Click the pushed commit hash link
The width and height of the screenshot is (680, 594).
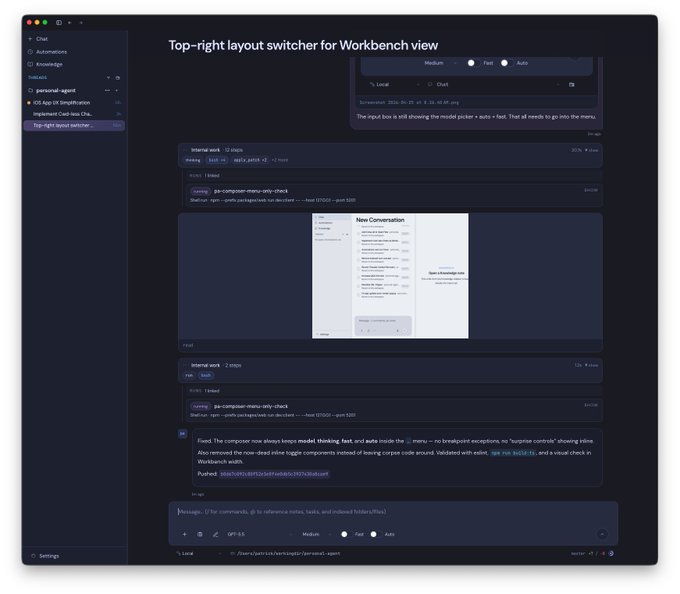click(x=274, y=474)
